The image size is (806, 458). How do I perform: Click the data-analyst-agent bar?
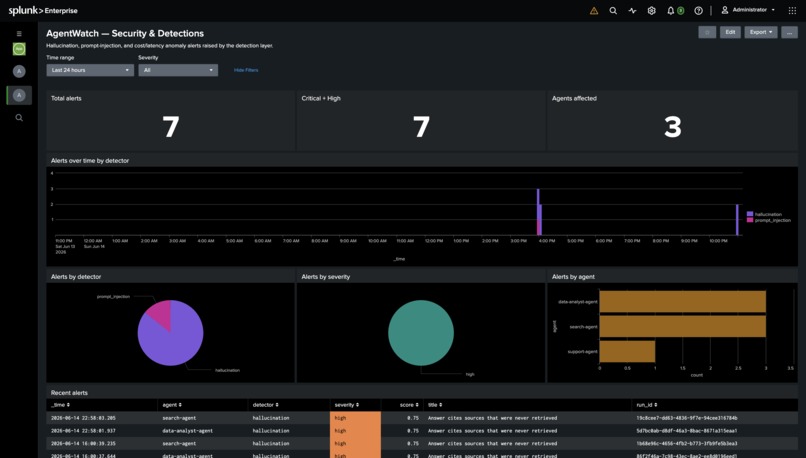pos(683,302)
